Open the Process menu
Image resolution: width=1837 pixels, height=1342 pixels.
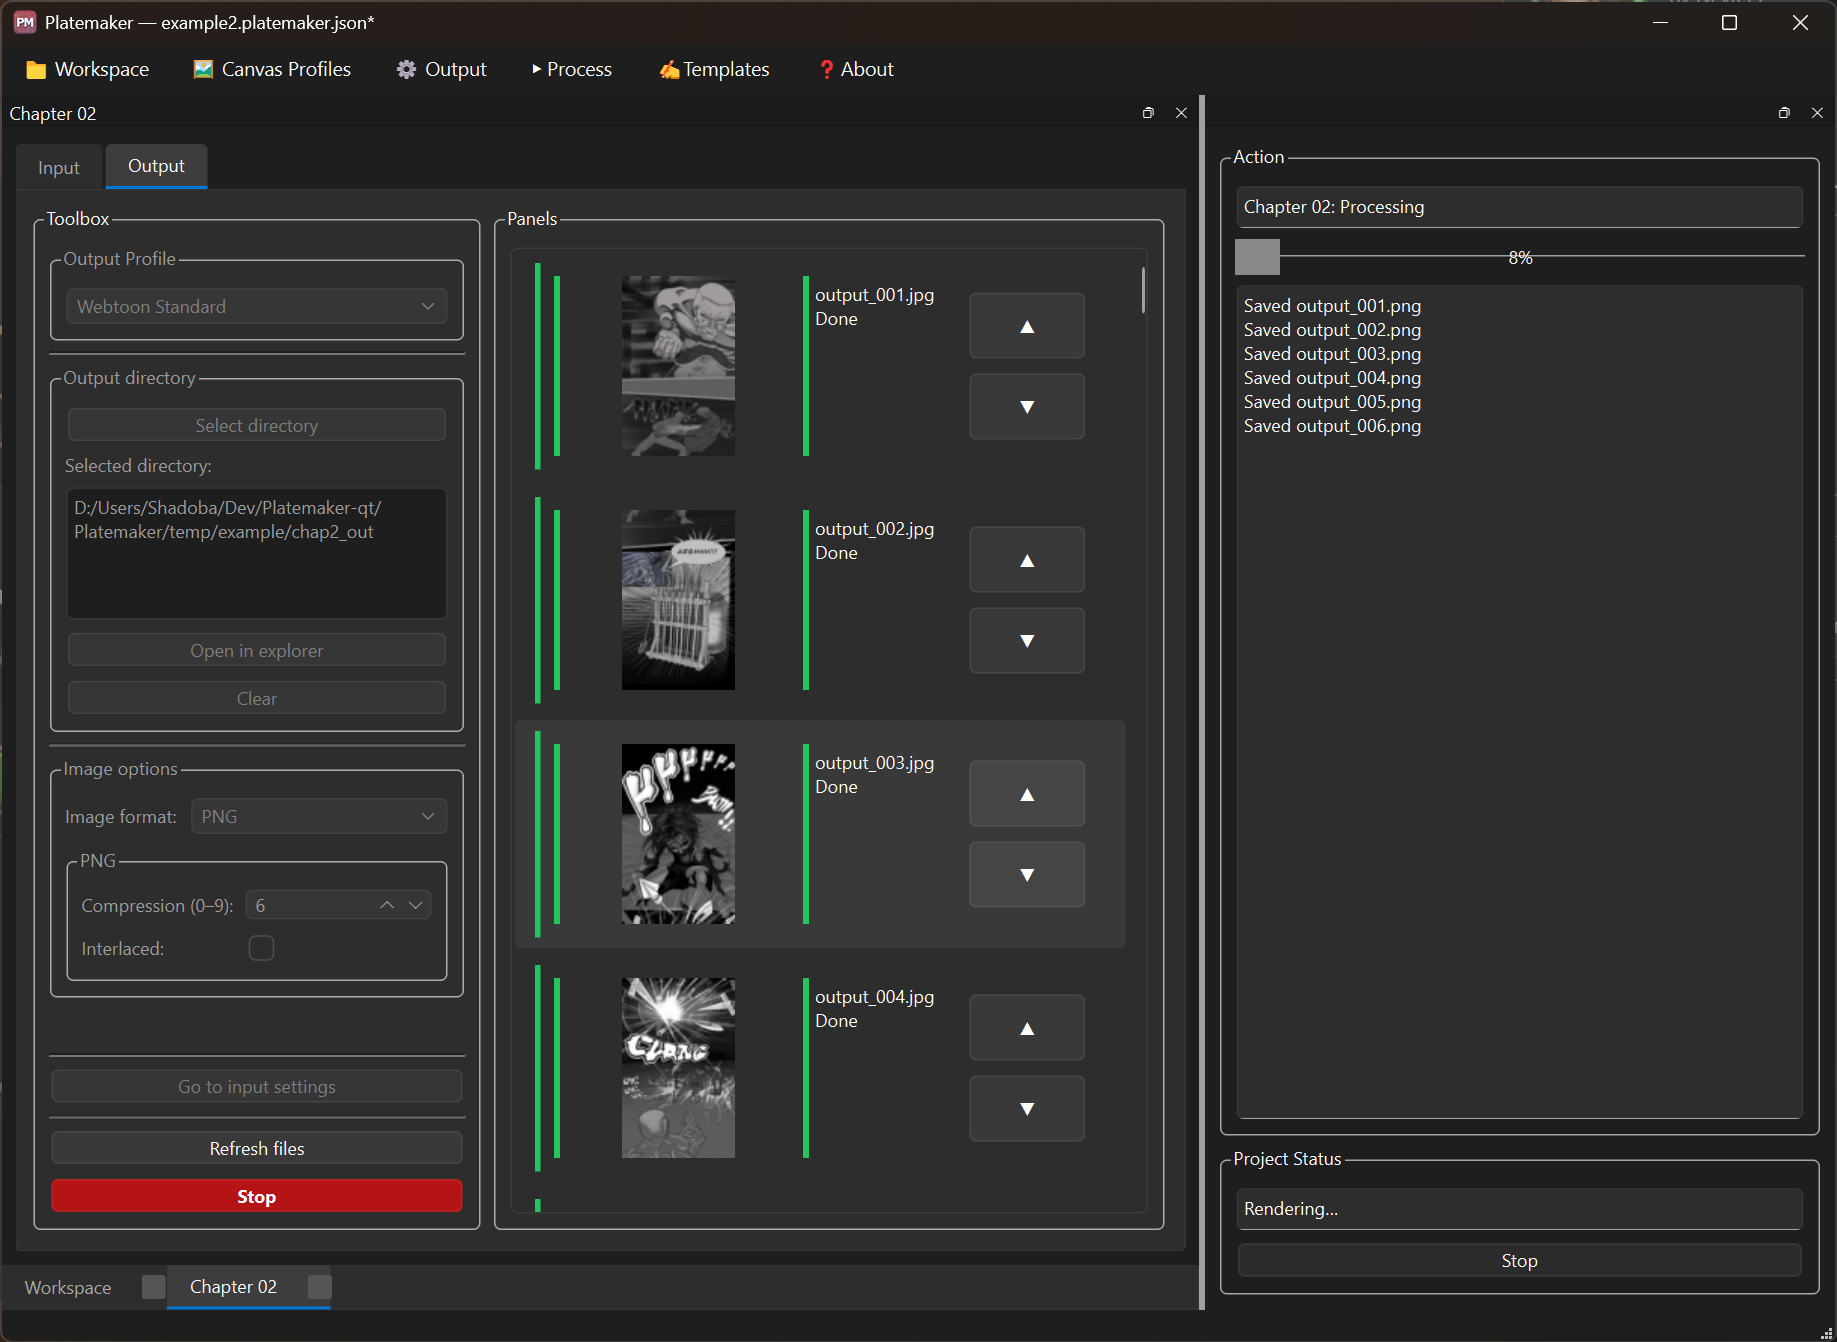coord(572,69)
